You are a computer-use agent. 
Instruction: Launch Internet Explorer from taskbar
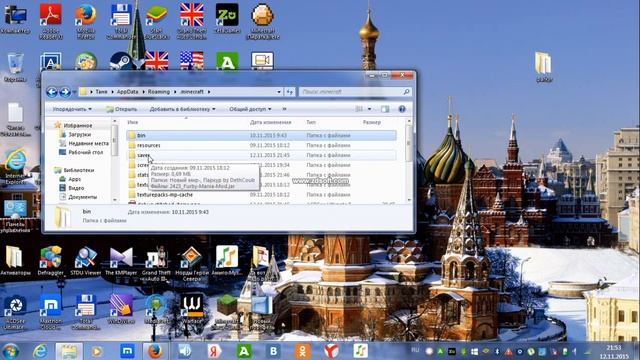tap(40, 351)
